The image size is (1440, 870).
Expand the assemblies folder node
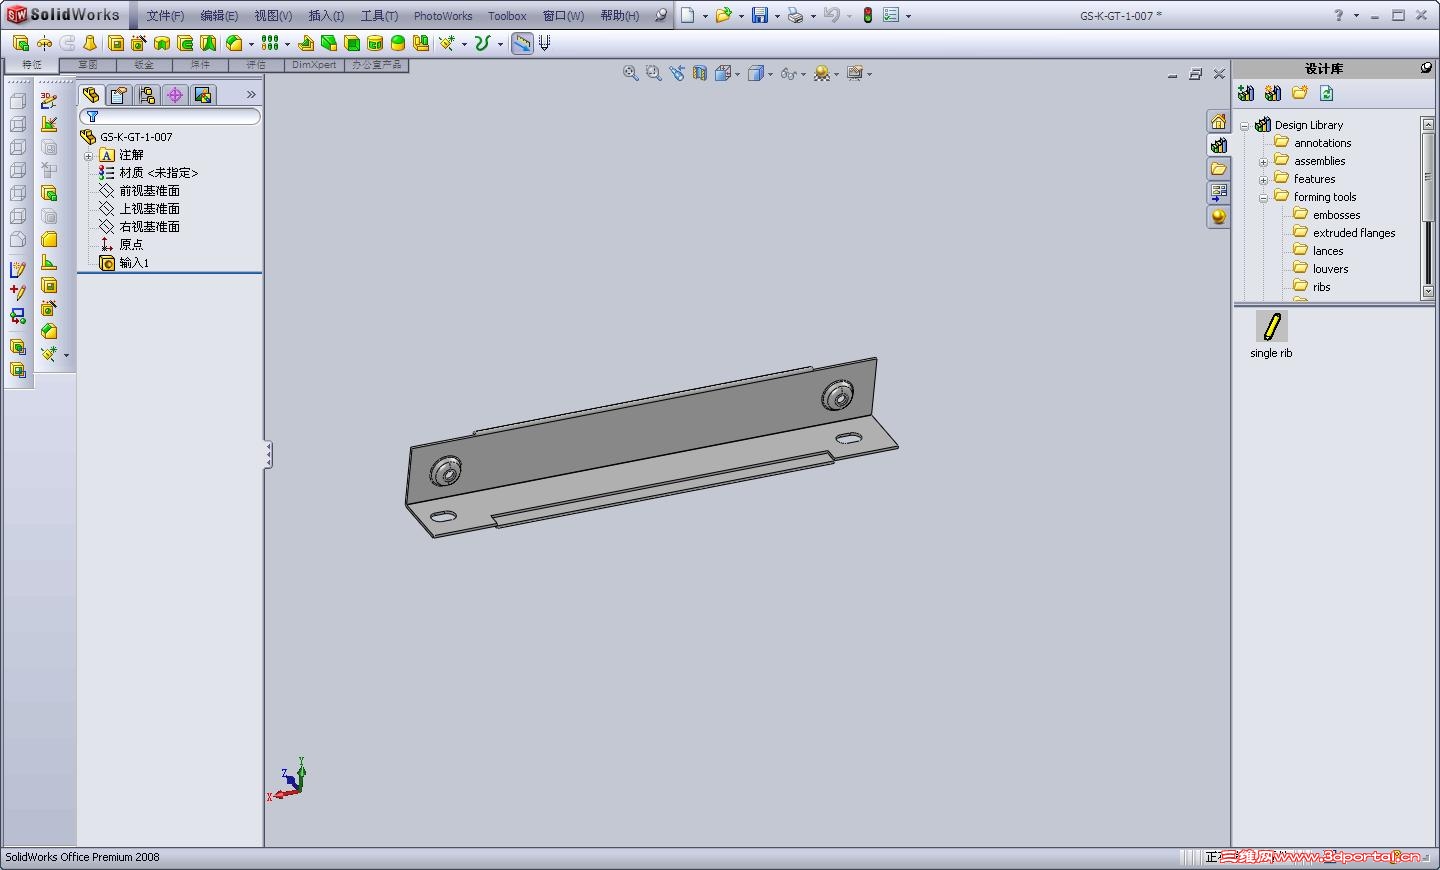click(x=1264, y=162)
